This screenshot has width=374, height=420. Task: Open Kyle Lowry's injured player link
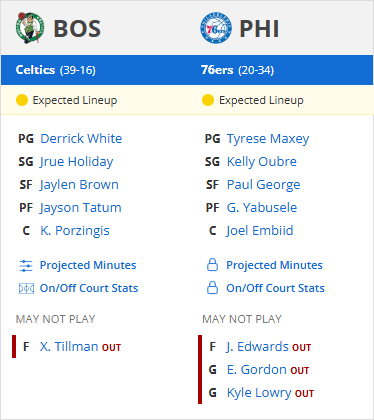(256, 393)
